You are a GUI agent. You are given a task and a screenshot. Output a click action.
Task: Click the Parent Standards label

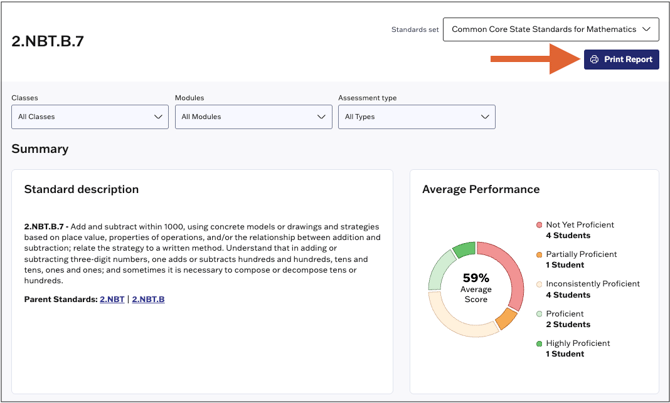coord(61,299)
